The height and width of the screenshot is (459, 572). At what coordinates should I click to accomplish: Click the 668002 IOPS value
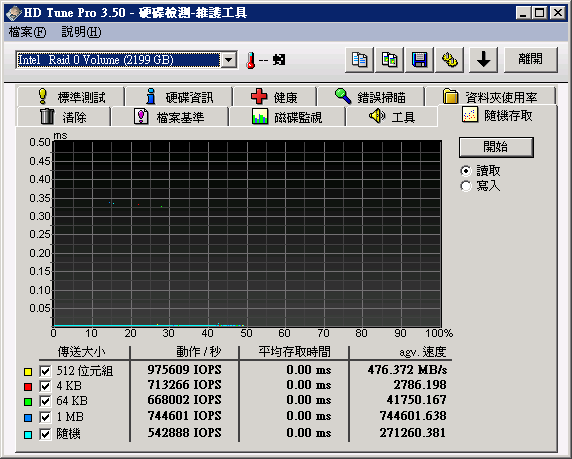click(185, 400)
